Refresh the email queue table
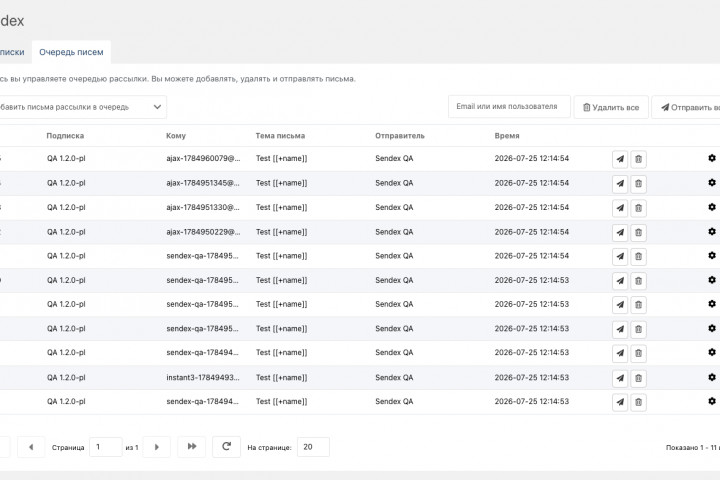This screenshot has height=480, width=720. pos(226,446)
